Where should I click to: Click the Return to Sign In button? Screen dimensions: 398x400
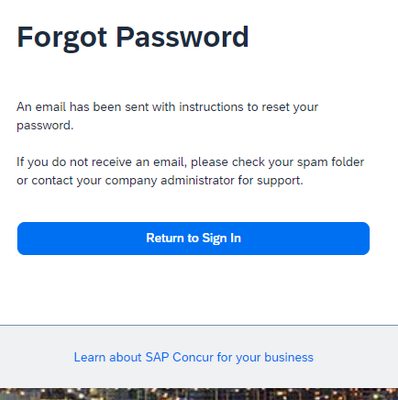click(193, 238)
